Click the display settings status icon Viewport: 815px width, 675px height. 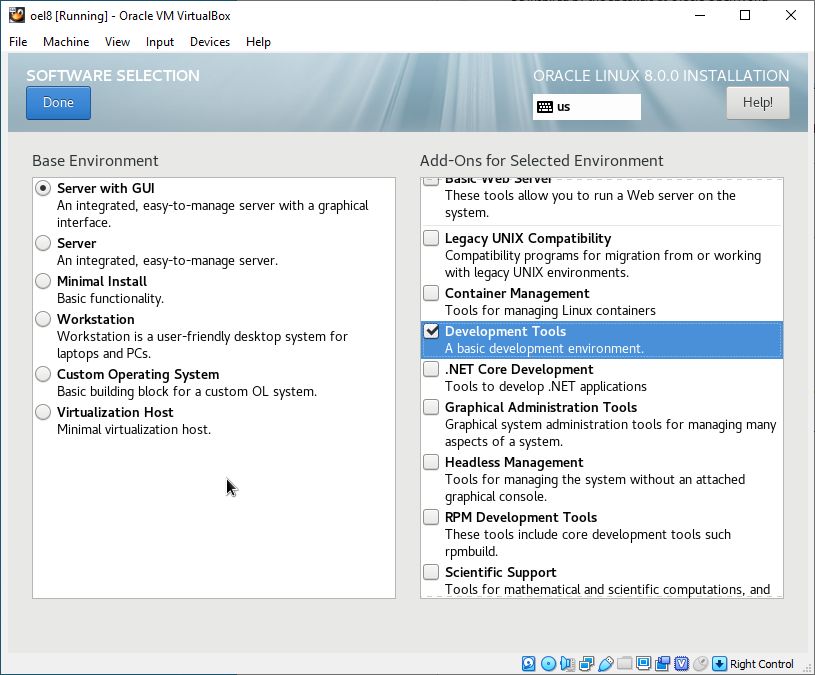(643, 664)
